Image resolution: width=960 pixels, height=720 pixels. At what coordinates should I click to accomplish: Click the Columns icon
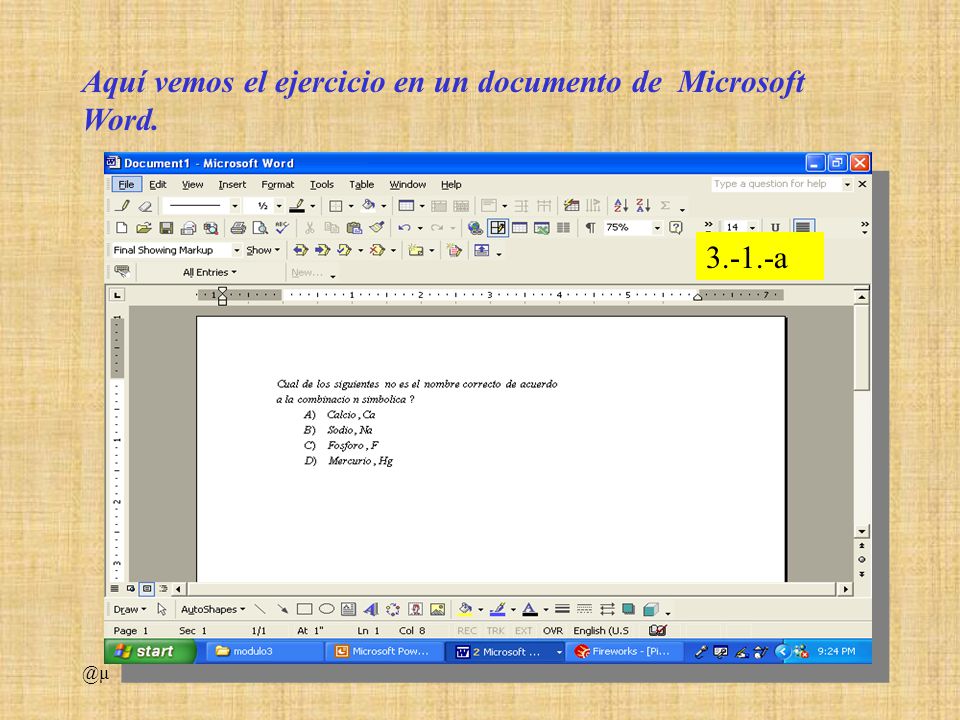(x=563, y=228)
